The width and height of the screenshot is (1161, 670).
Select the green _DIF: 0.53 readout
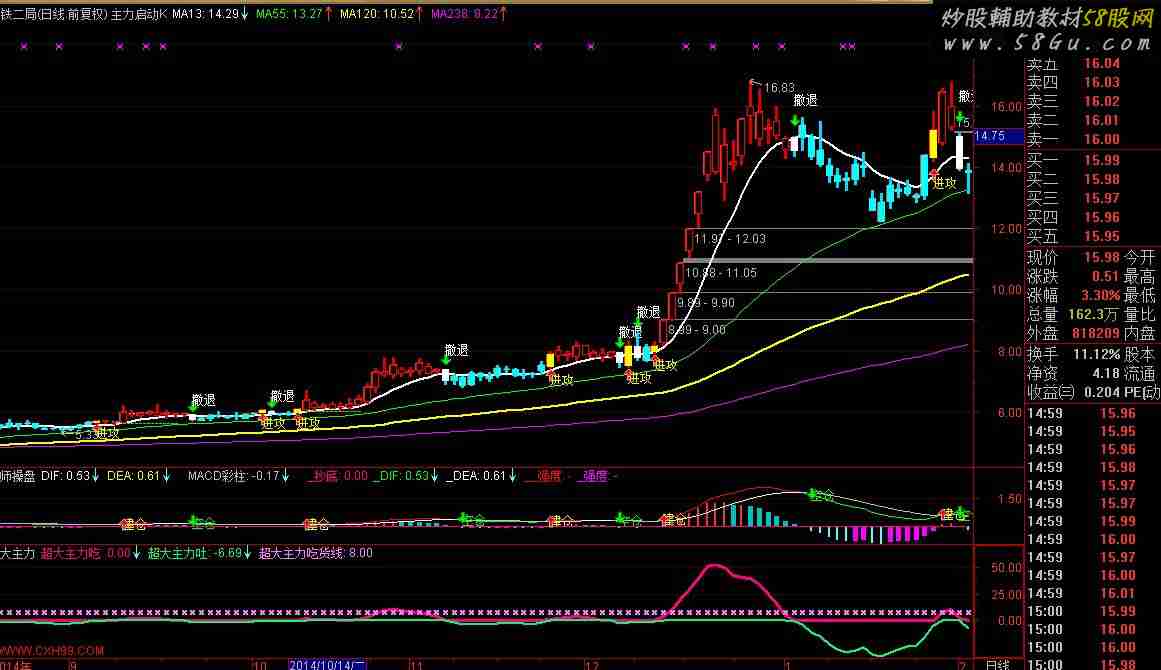[405, 476]
